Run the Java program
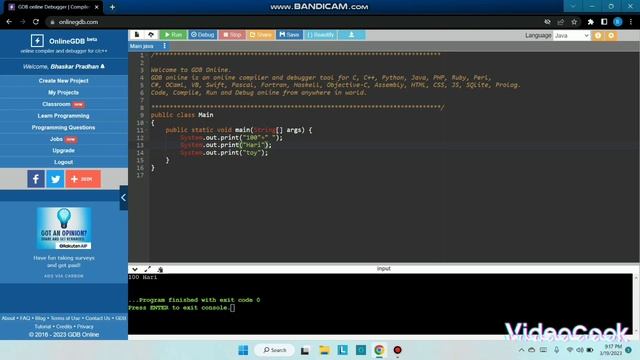Viewport: 640px width, 360px height. 173,35
